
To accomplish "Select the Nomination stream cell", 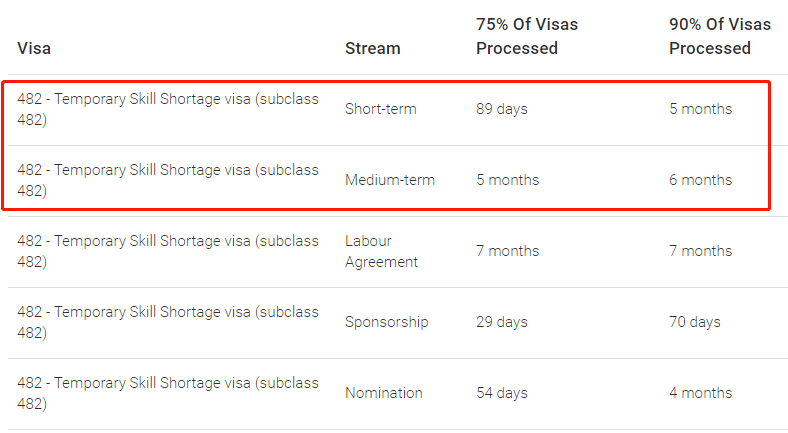I will click(383, 393).
